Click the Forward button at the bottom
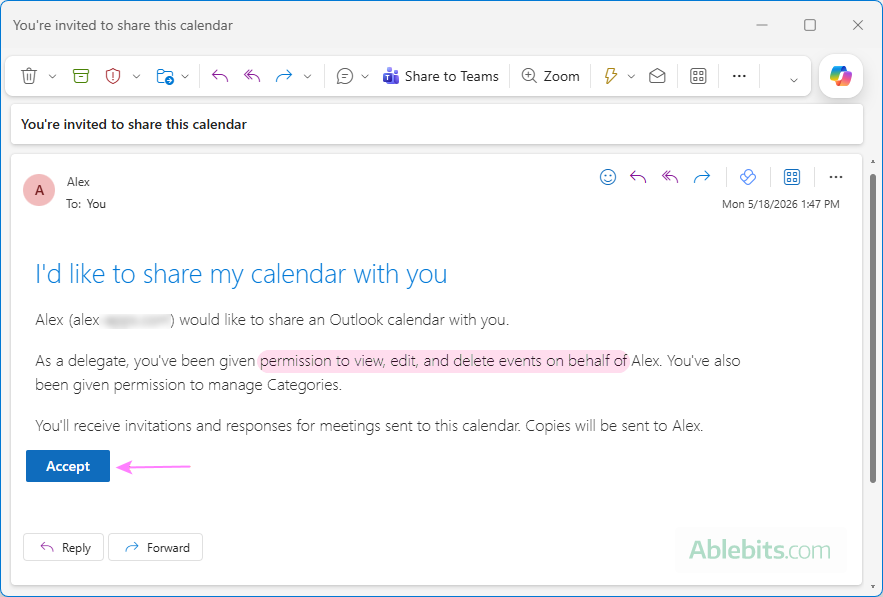Viewport: 883px width, 597px height. click(155, 547)
